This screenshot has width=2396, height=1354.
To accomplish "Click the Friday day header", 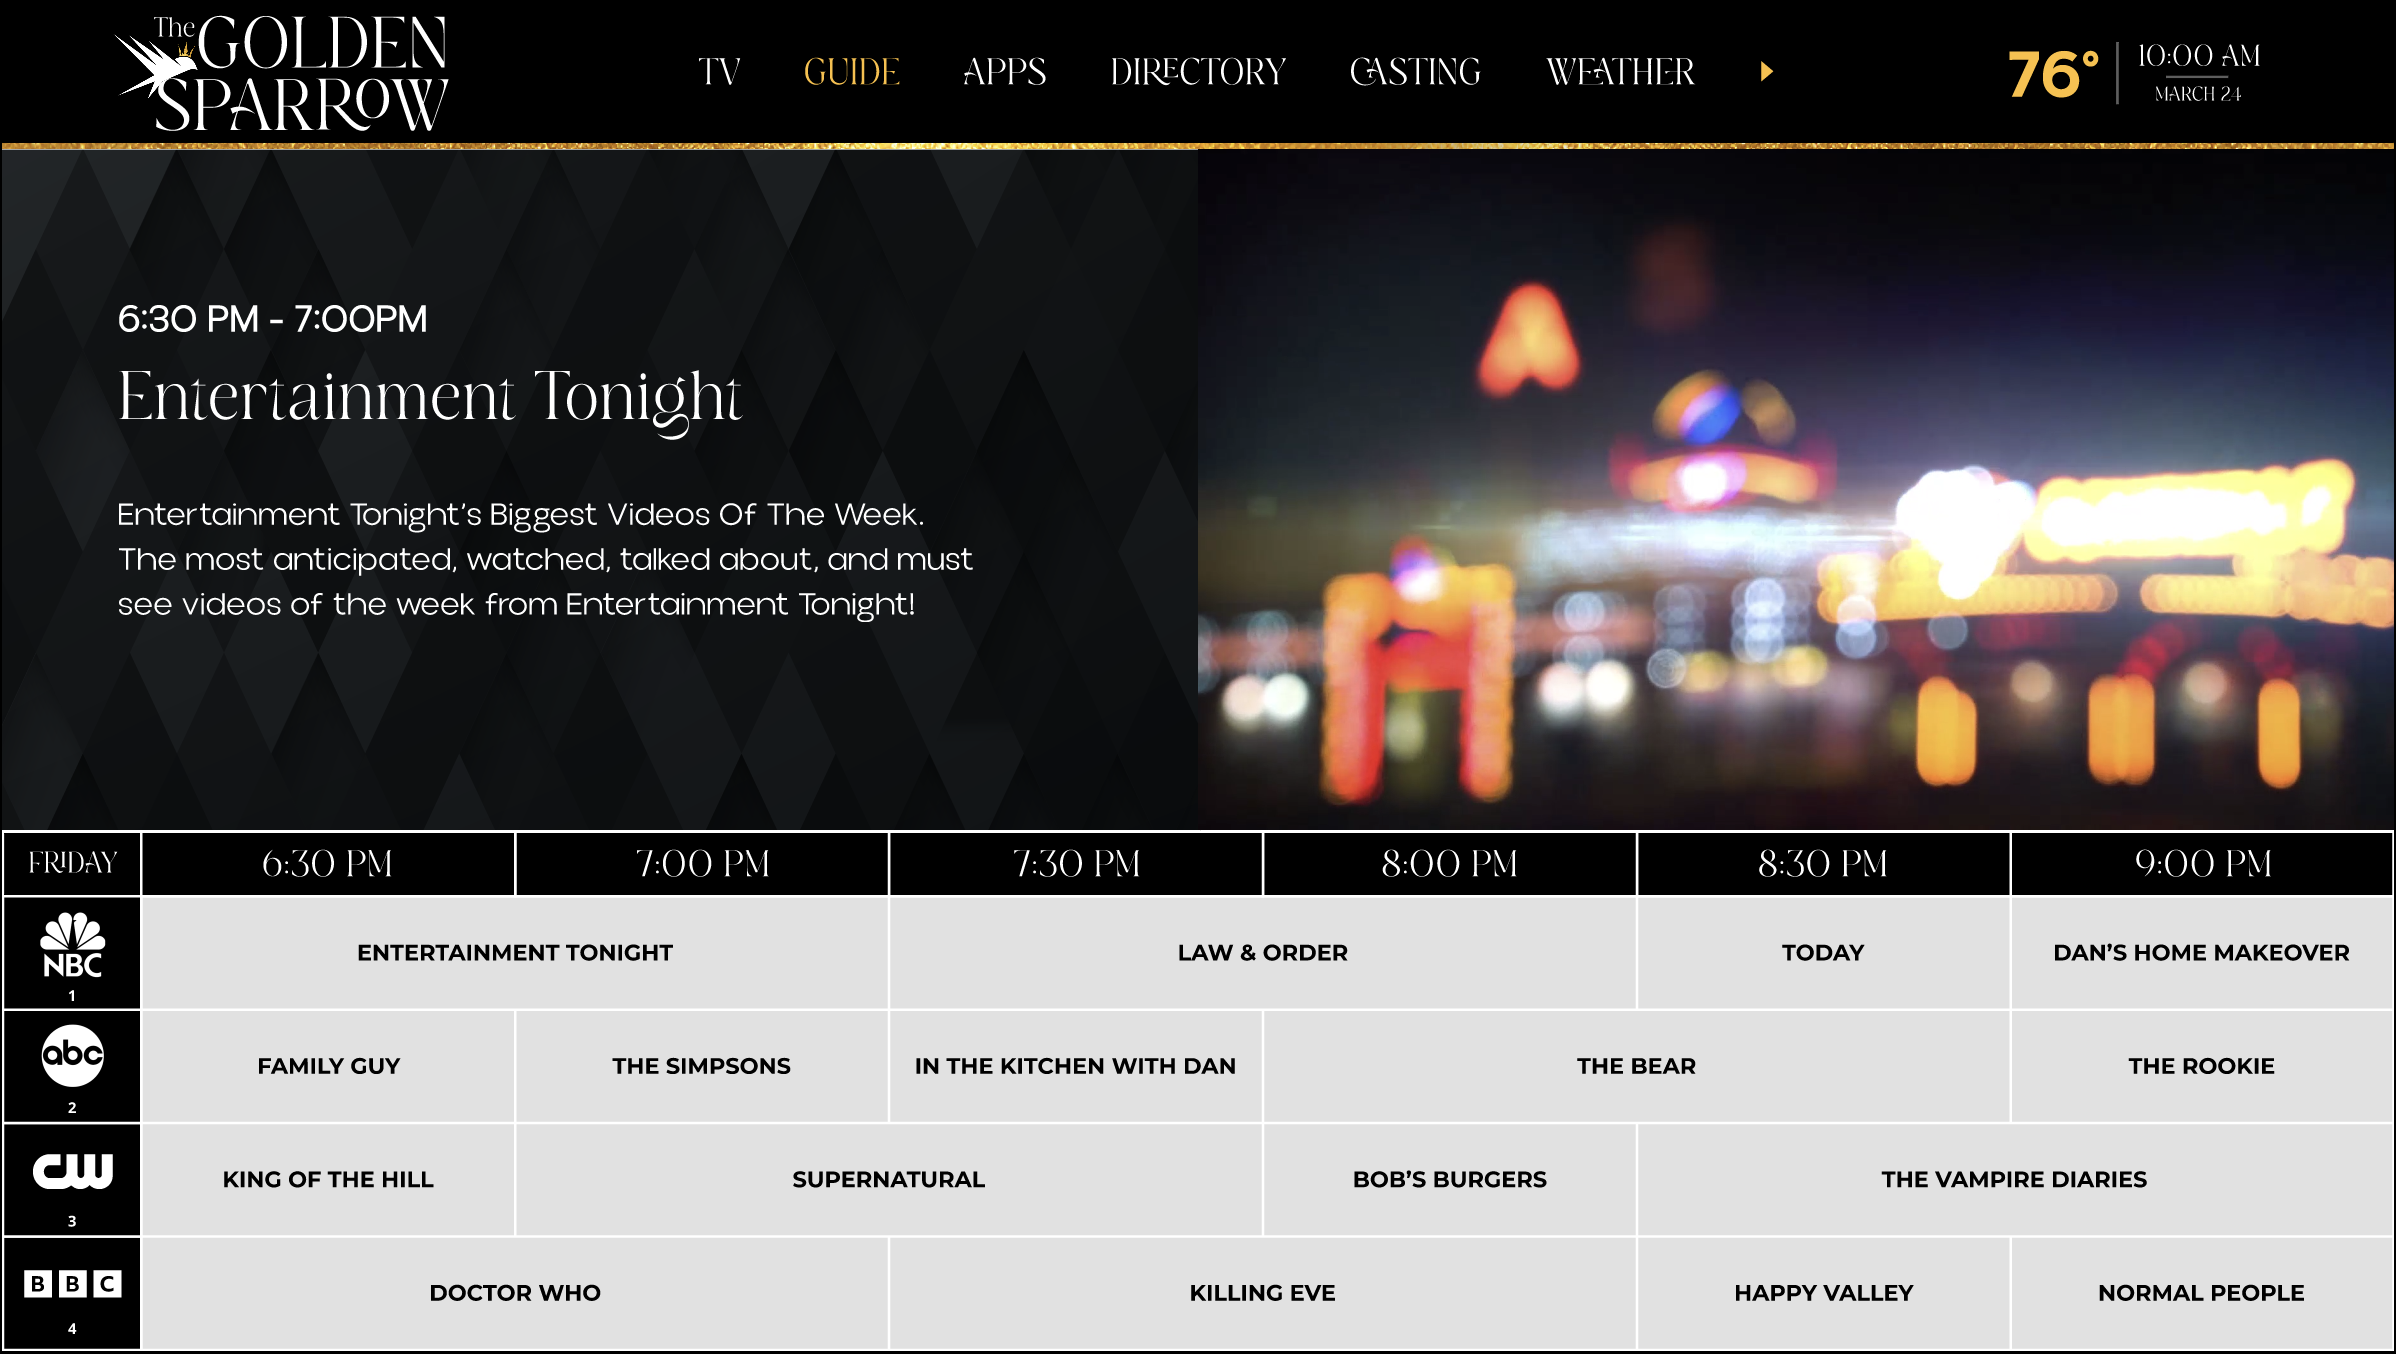I will tap(72, 864).
